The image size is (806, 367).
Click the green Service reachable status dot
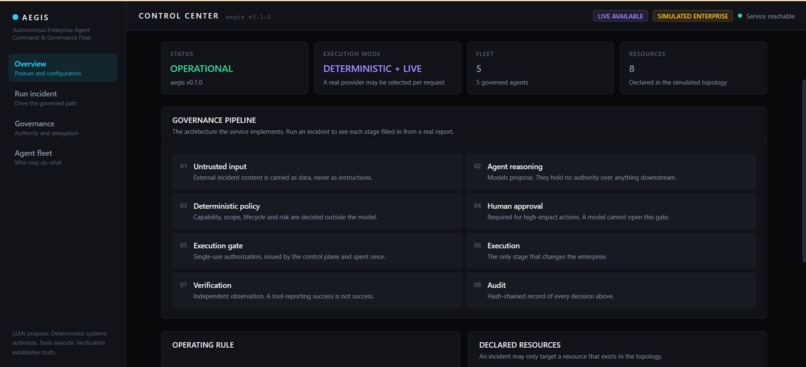pyautogui.click(x=740, y=16)
